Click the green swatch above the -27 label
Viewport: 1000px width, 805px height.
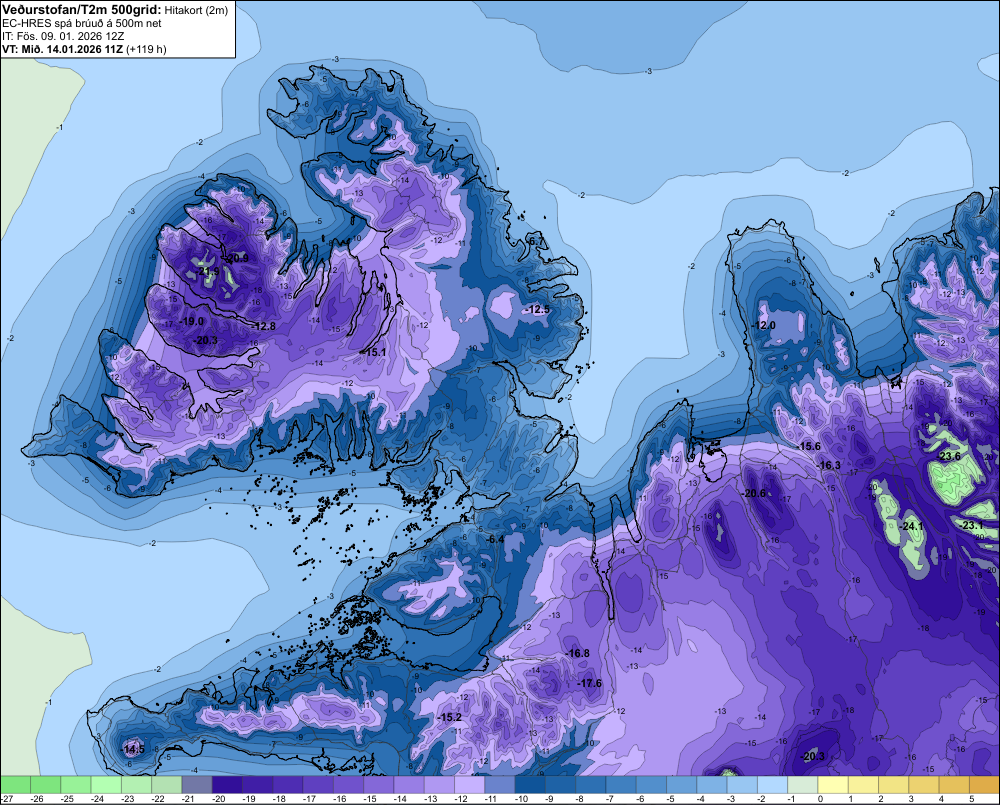[x=15, y=784]
